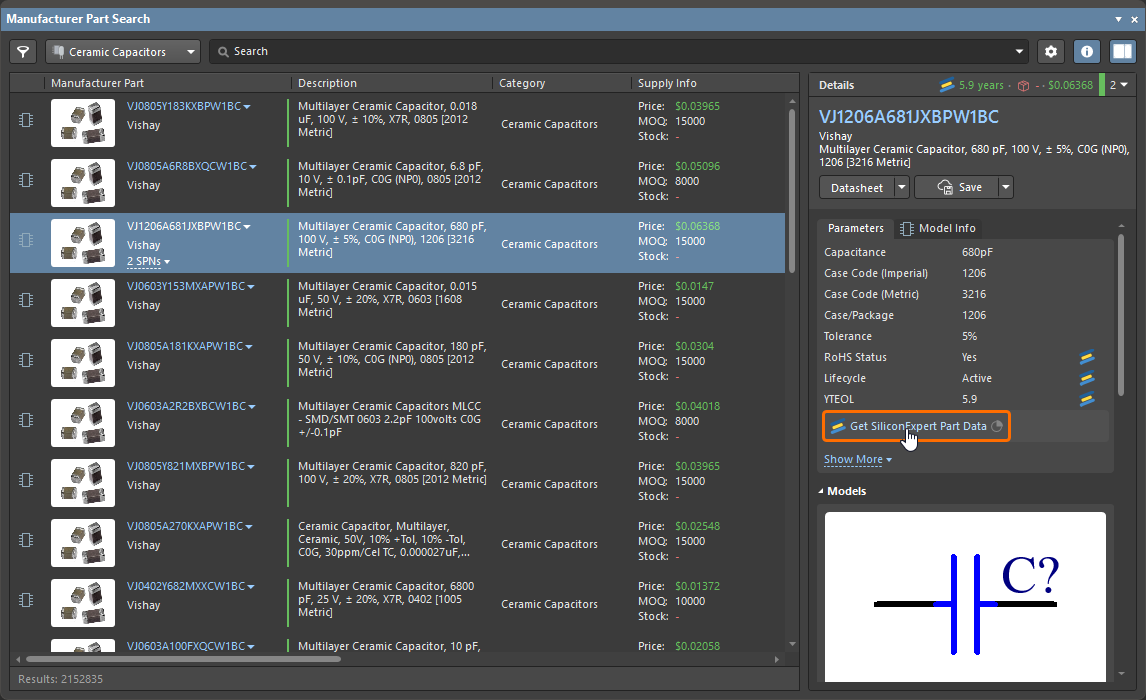Switch to the Model Info tab
The image size is (1146, 700).
point(938,229)
